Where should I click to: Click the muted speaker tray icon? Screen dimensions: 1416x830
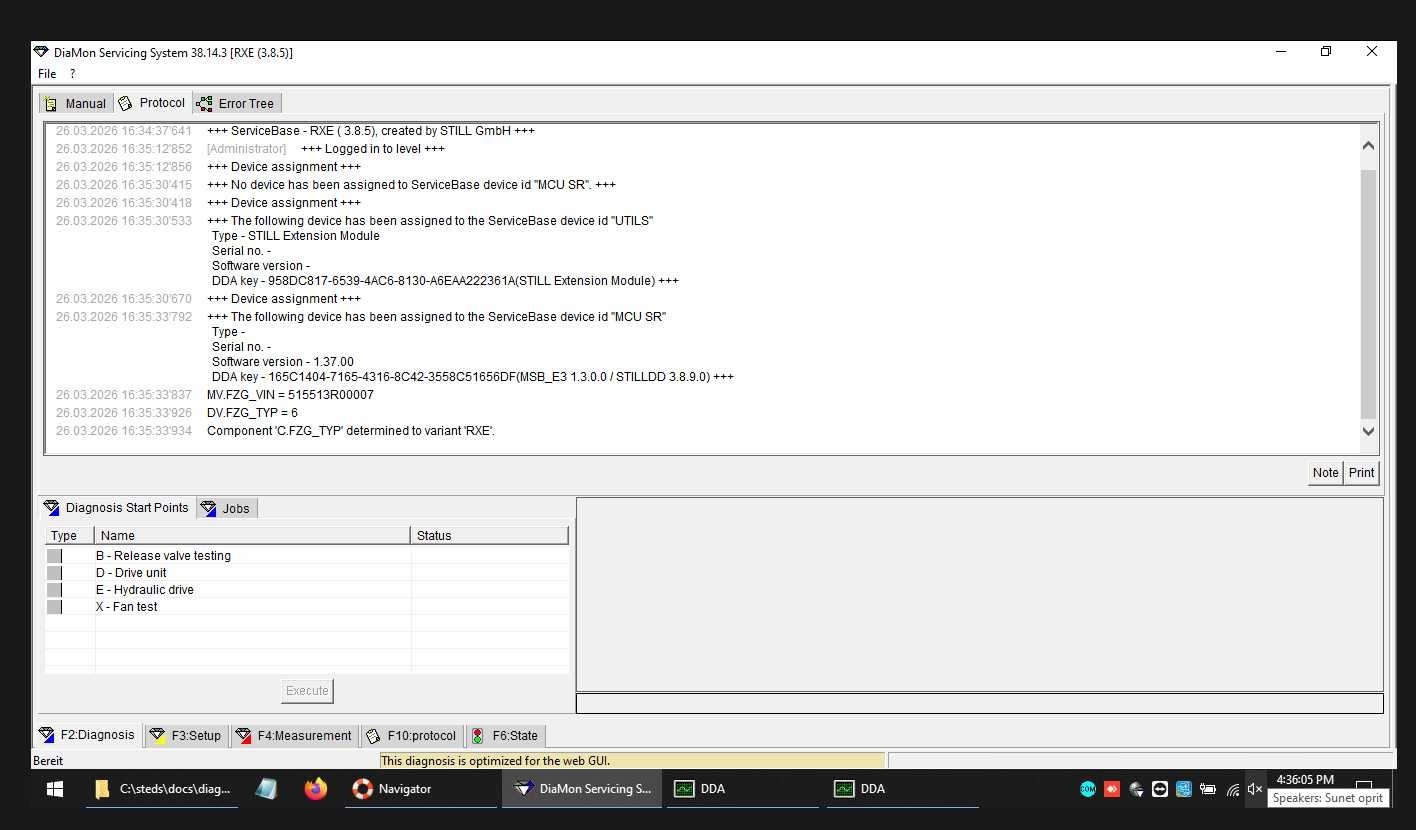(1255, 789)
